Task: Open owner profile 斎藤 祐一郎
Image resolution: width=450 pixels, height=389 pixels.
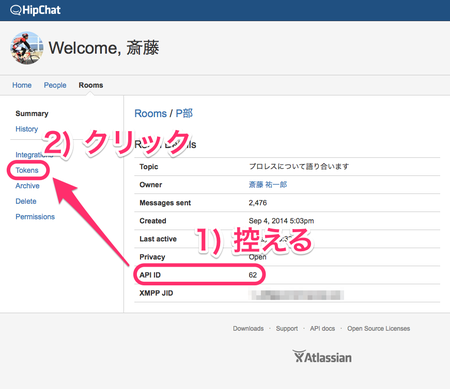Action: point(268,185)
